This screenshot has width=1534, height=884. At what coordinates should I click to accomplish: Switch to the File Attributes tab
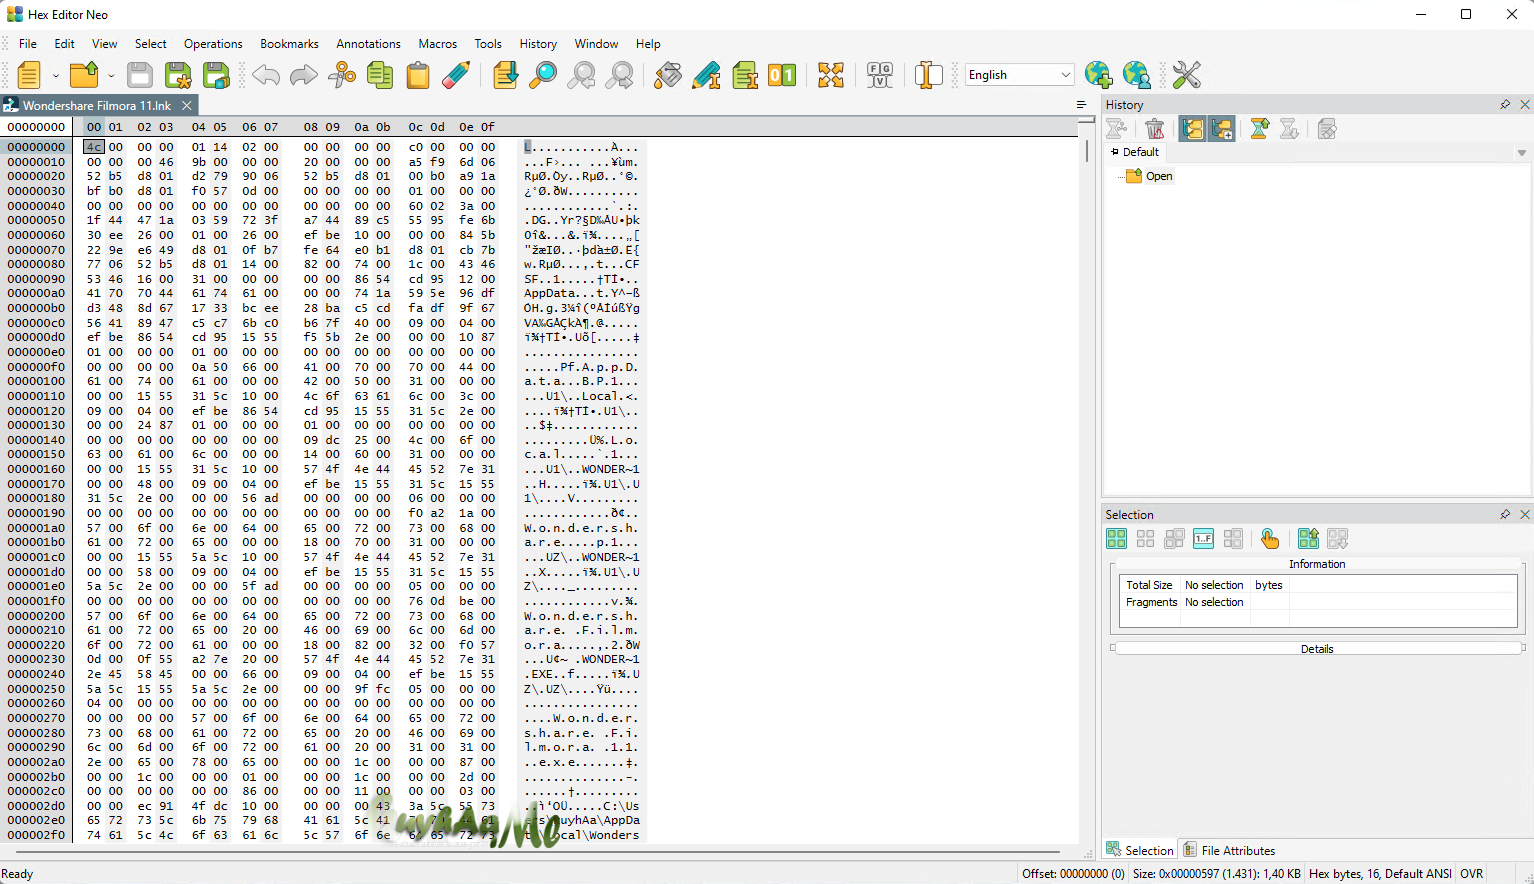click(x=1229, y=850)
